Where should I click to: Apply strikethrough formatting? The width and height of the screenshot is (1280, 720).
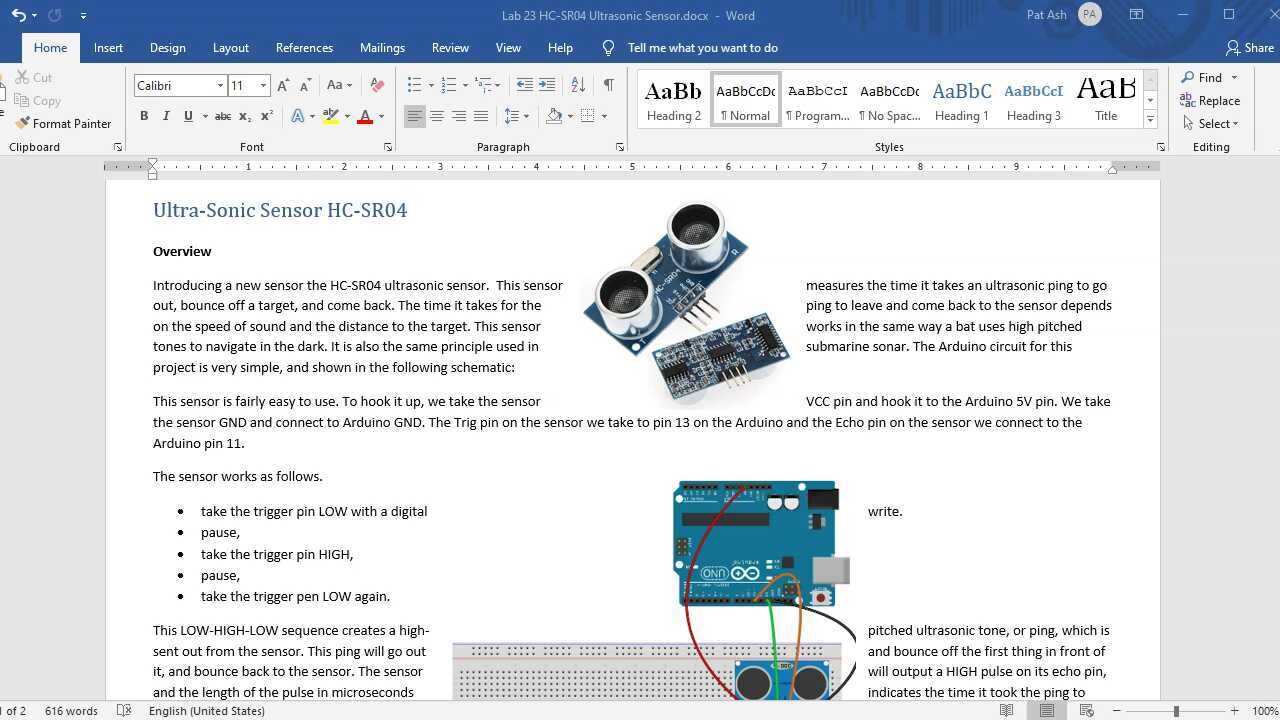pyautogui.click(x=221, y=116)
